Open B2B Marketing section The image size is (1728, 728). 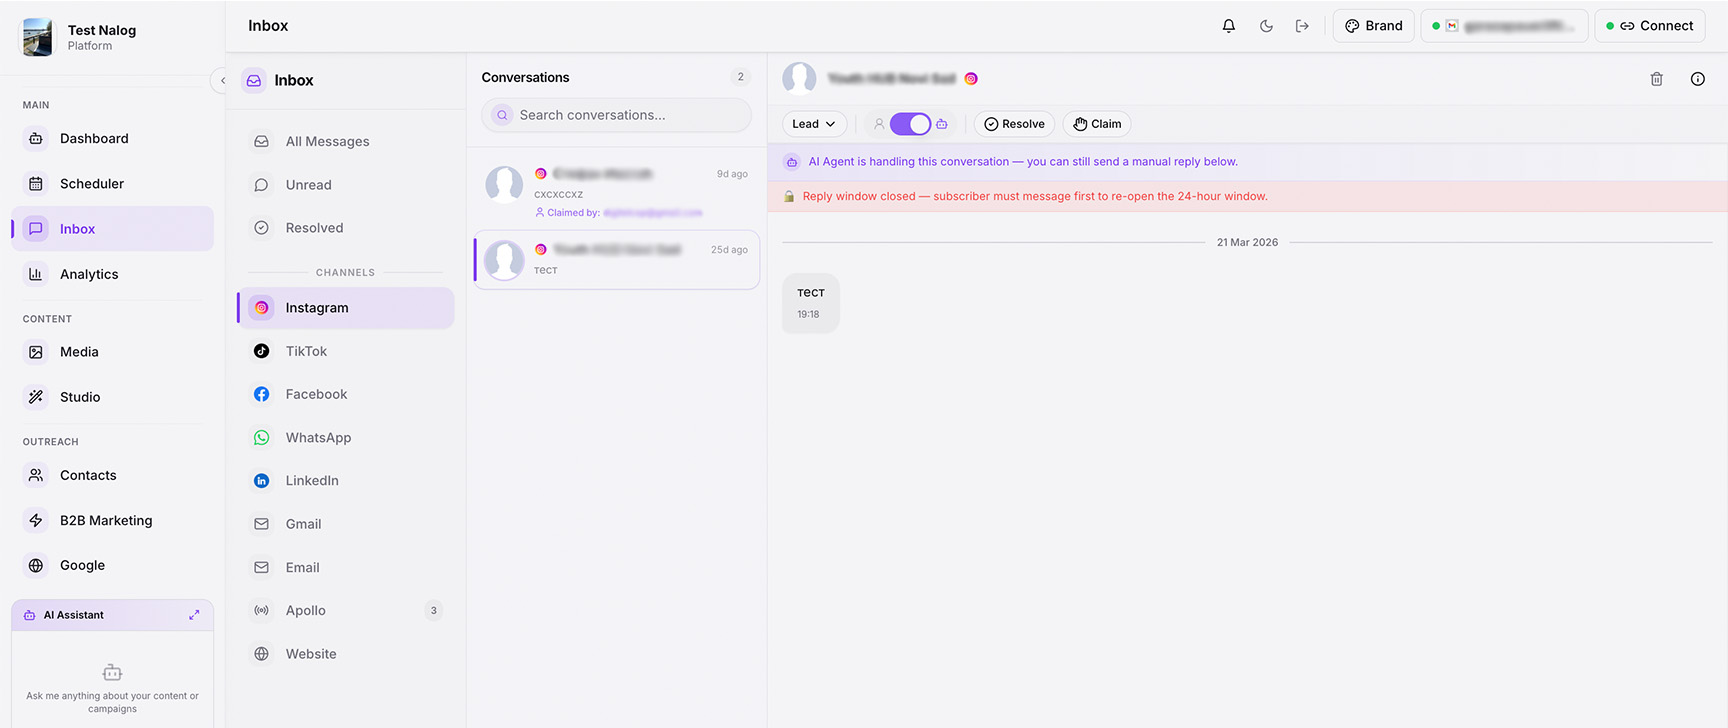click(x=112, y=520)
